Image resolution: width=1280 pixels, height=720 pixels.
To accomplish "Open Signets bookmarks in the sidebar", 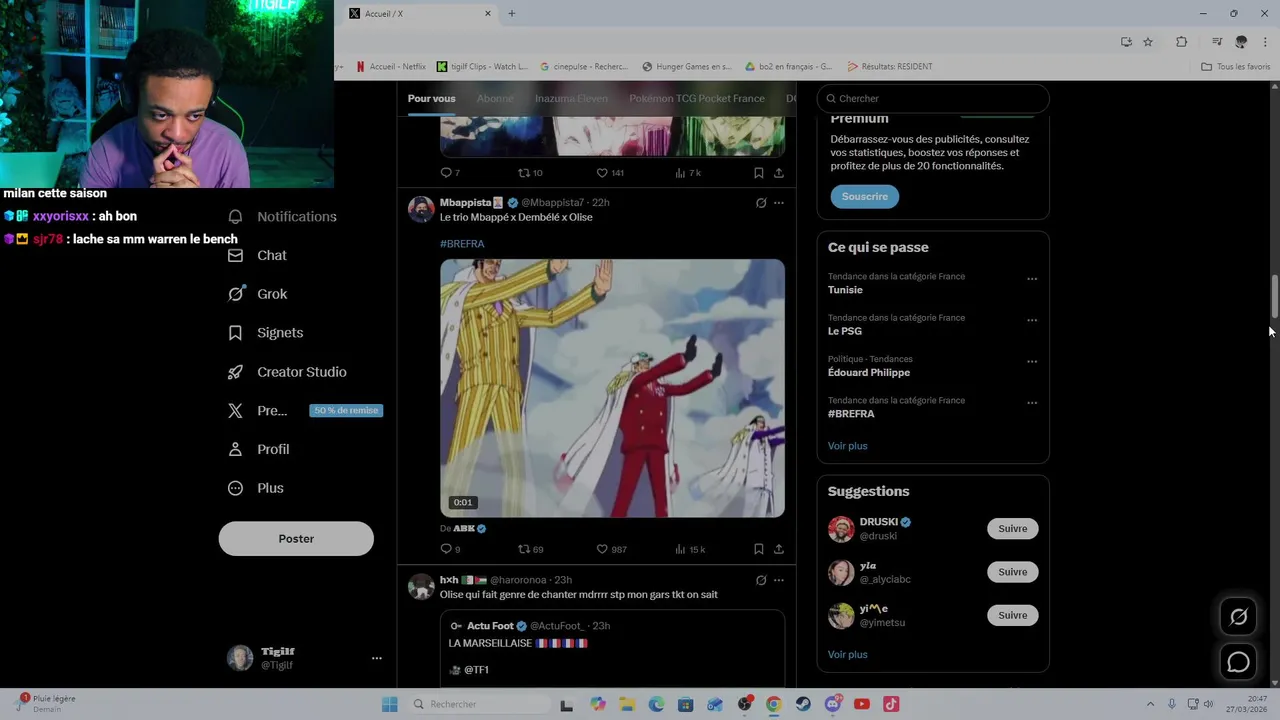I will [x=266, y=333].
